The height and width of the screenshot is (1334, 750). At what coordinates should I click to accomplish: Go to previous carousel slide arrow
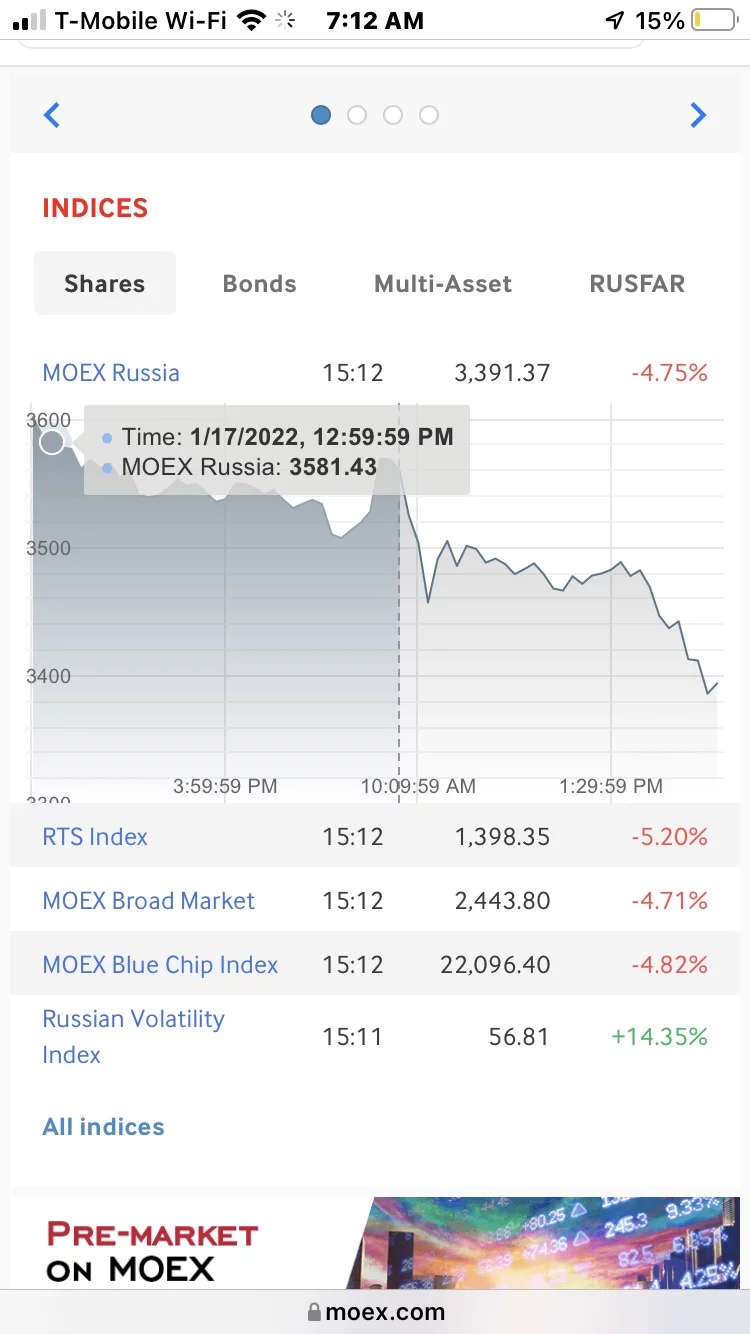(52, 116)
